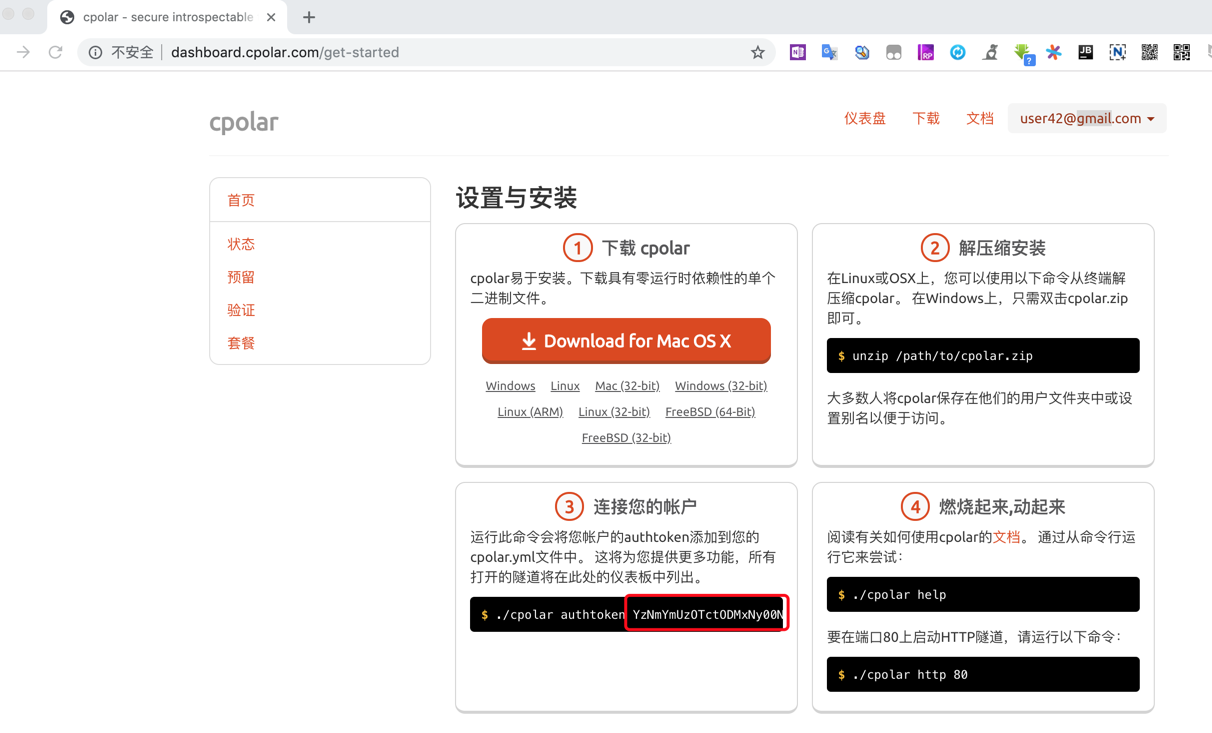The height and width of the screenshot is (733, 1212).
Task: Click the ./cpolar http 80 command box
Action: click(x=983, y=675)
